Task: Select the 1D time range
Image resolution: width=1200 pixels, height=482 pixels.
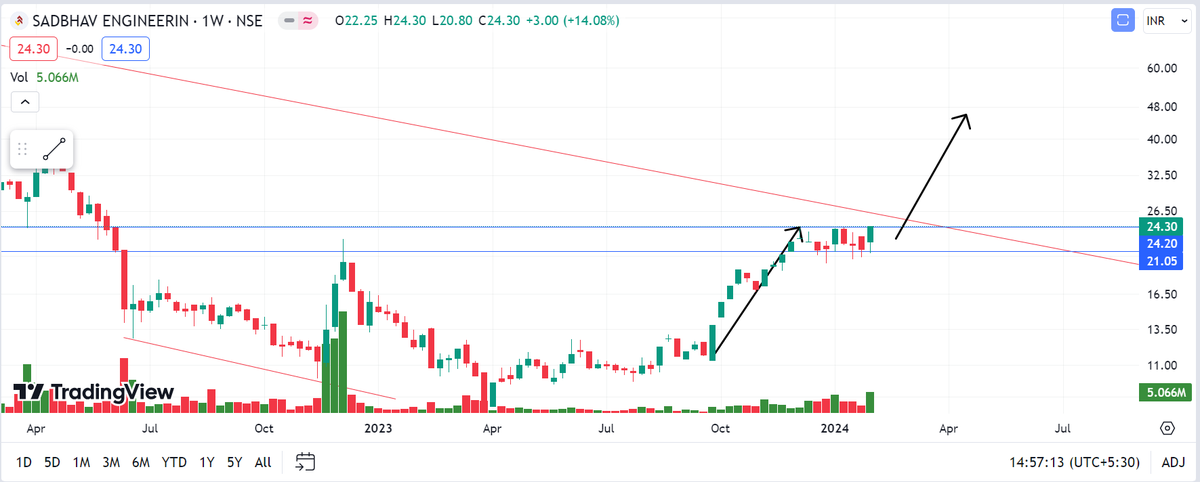Action: (24, 462)
